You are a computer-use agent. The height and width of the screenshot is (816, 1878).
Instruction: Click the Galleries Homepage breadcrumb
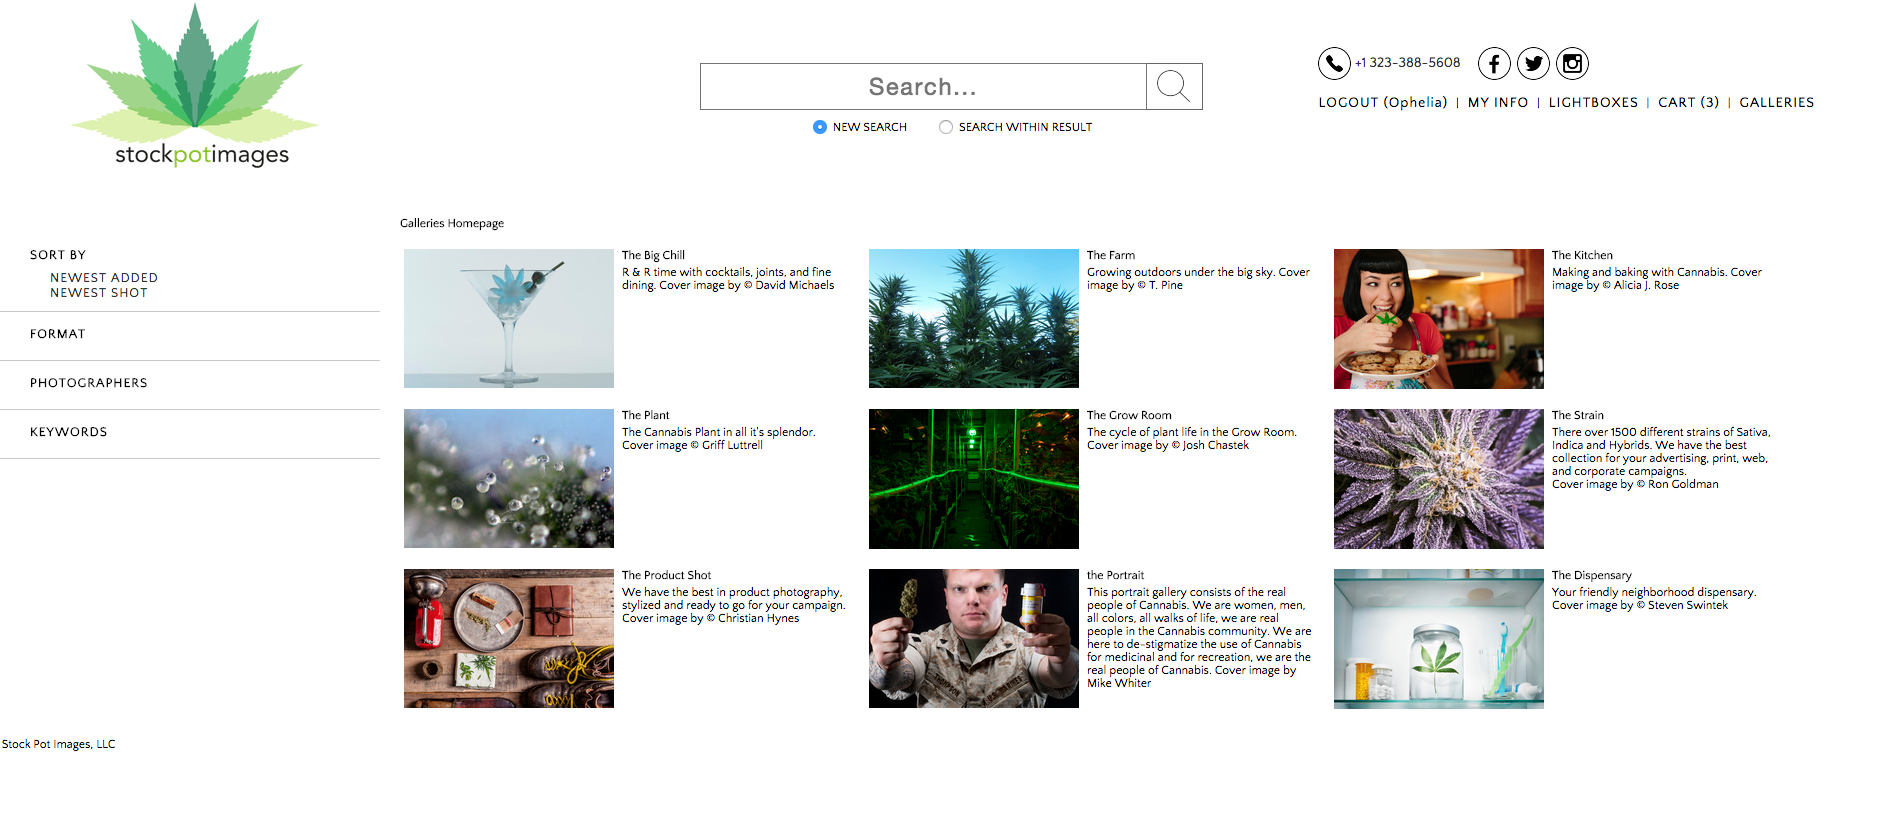pos(452,223)
